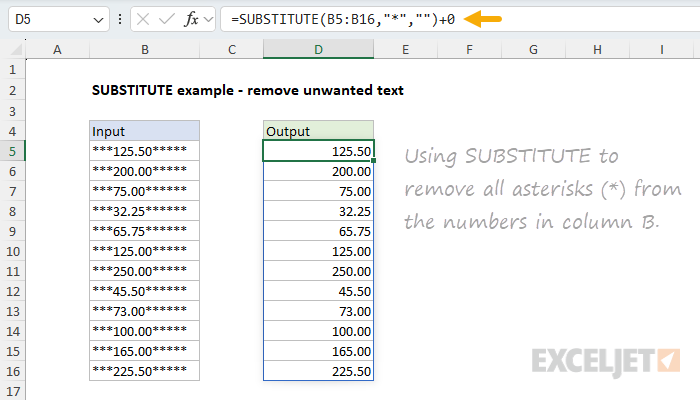
Task: Select row 17 header
Action: [12, 392]
